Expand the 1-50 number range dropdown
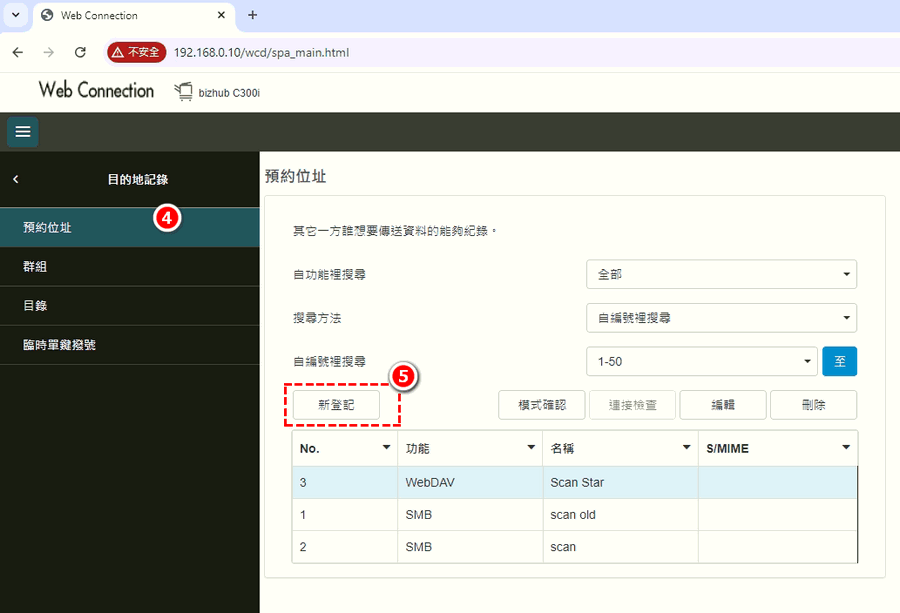Viewport: 900px width, 613px height. pos(701,362)
